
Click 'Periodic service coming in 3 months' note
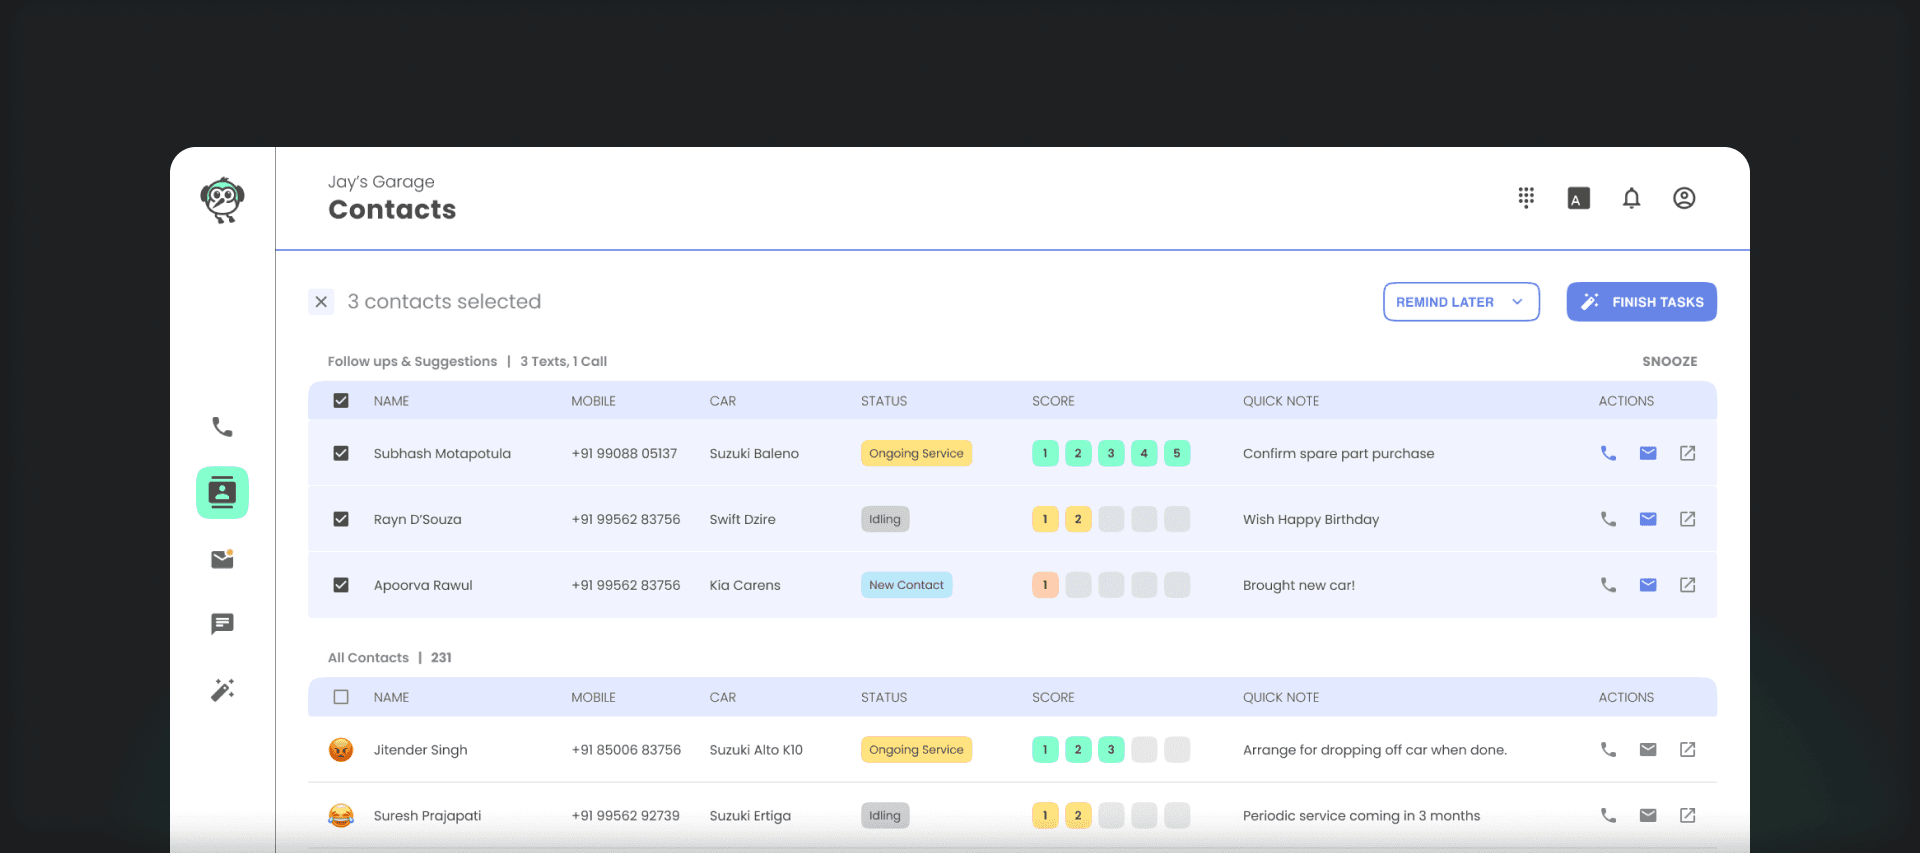1361,815
